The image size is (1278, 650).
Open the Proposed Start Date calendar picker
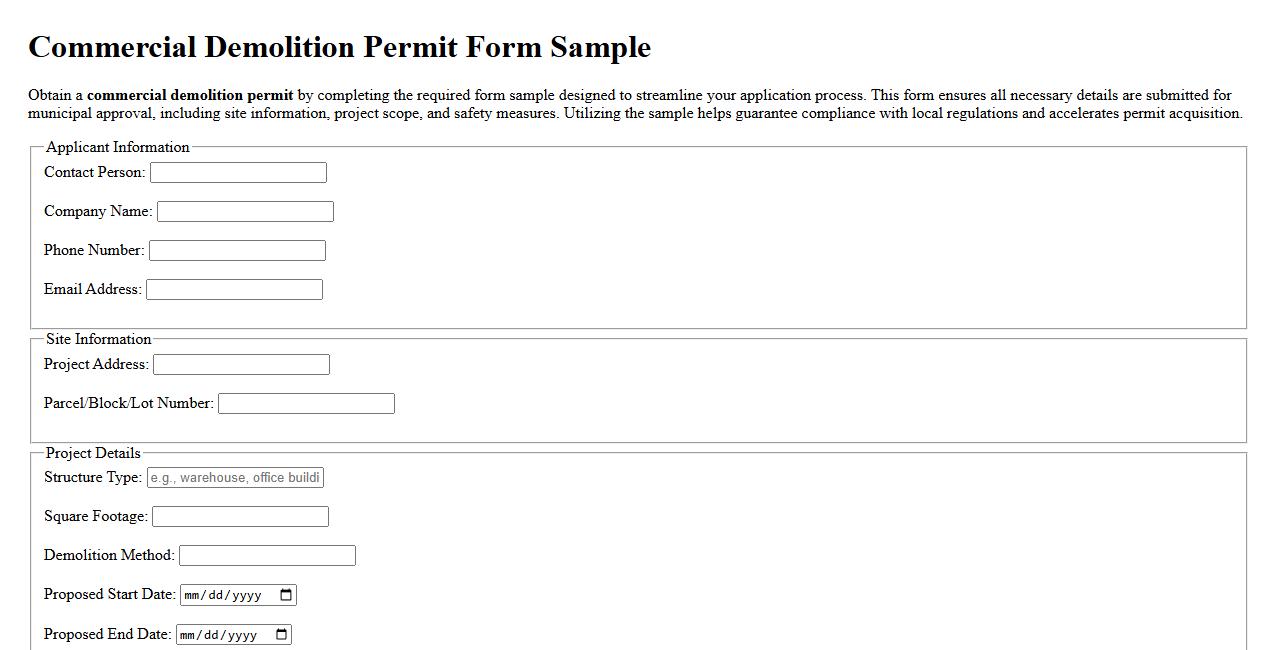pyautogui.click(x=287, y=594)
